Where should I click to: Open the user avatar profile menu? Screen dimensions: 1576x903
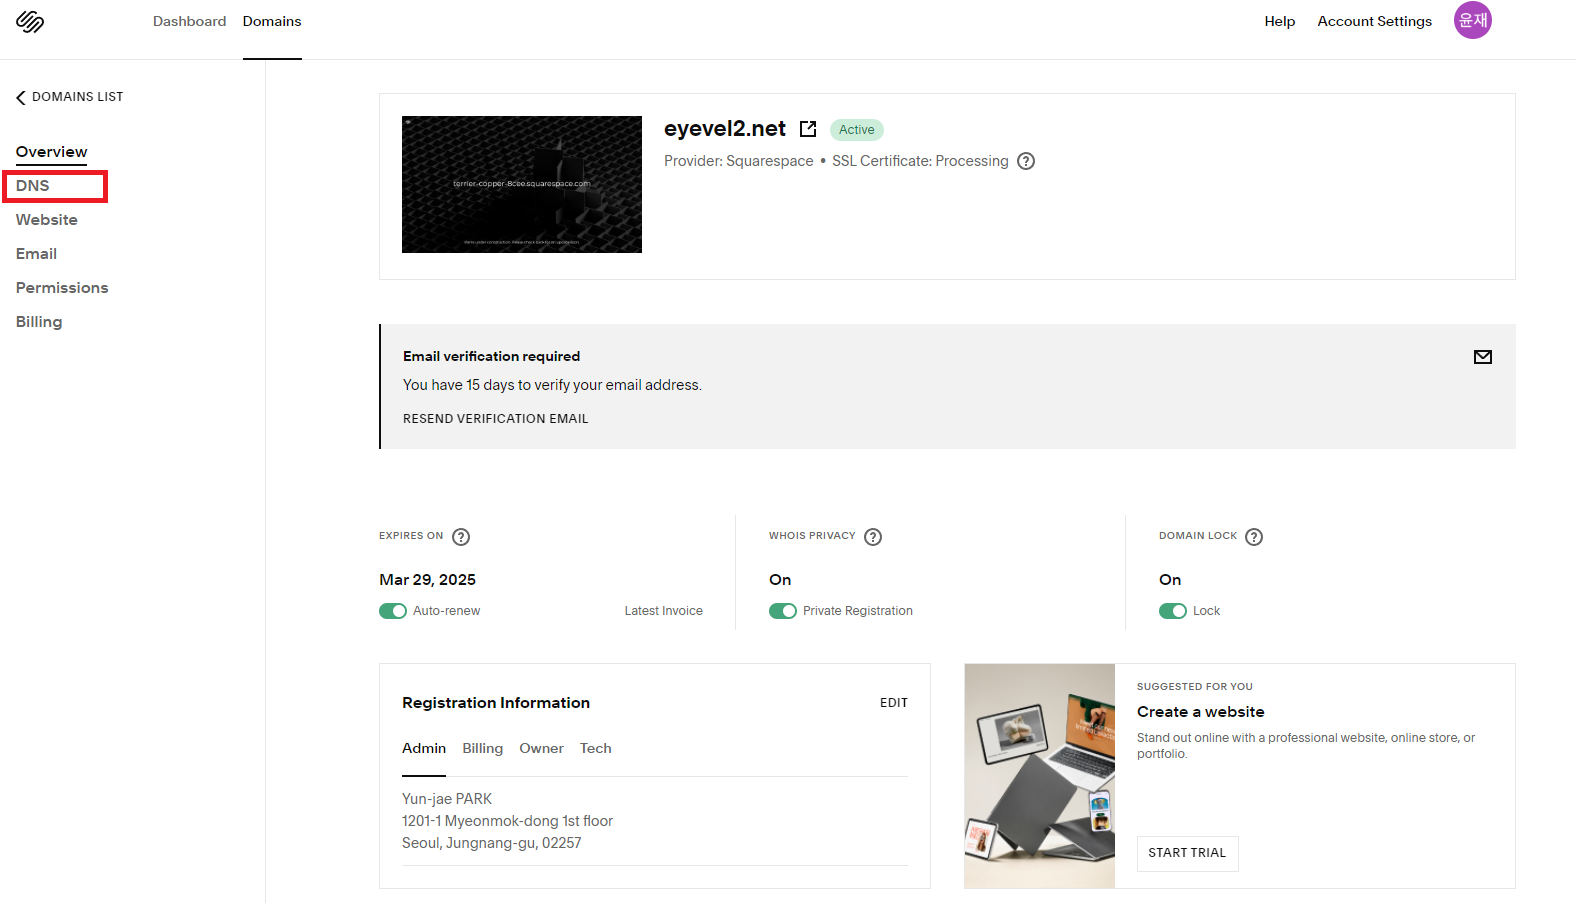click(x=1472, y=20)
